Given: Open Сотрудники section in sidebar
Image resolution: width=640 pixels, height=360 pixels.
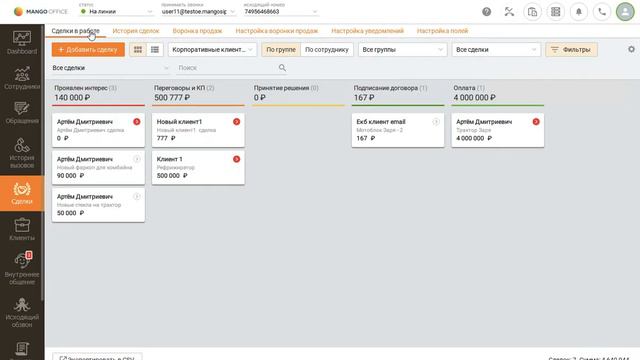Looking at the screenshot, I should click(x=22, y=78).
